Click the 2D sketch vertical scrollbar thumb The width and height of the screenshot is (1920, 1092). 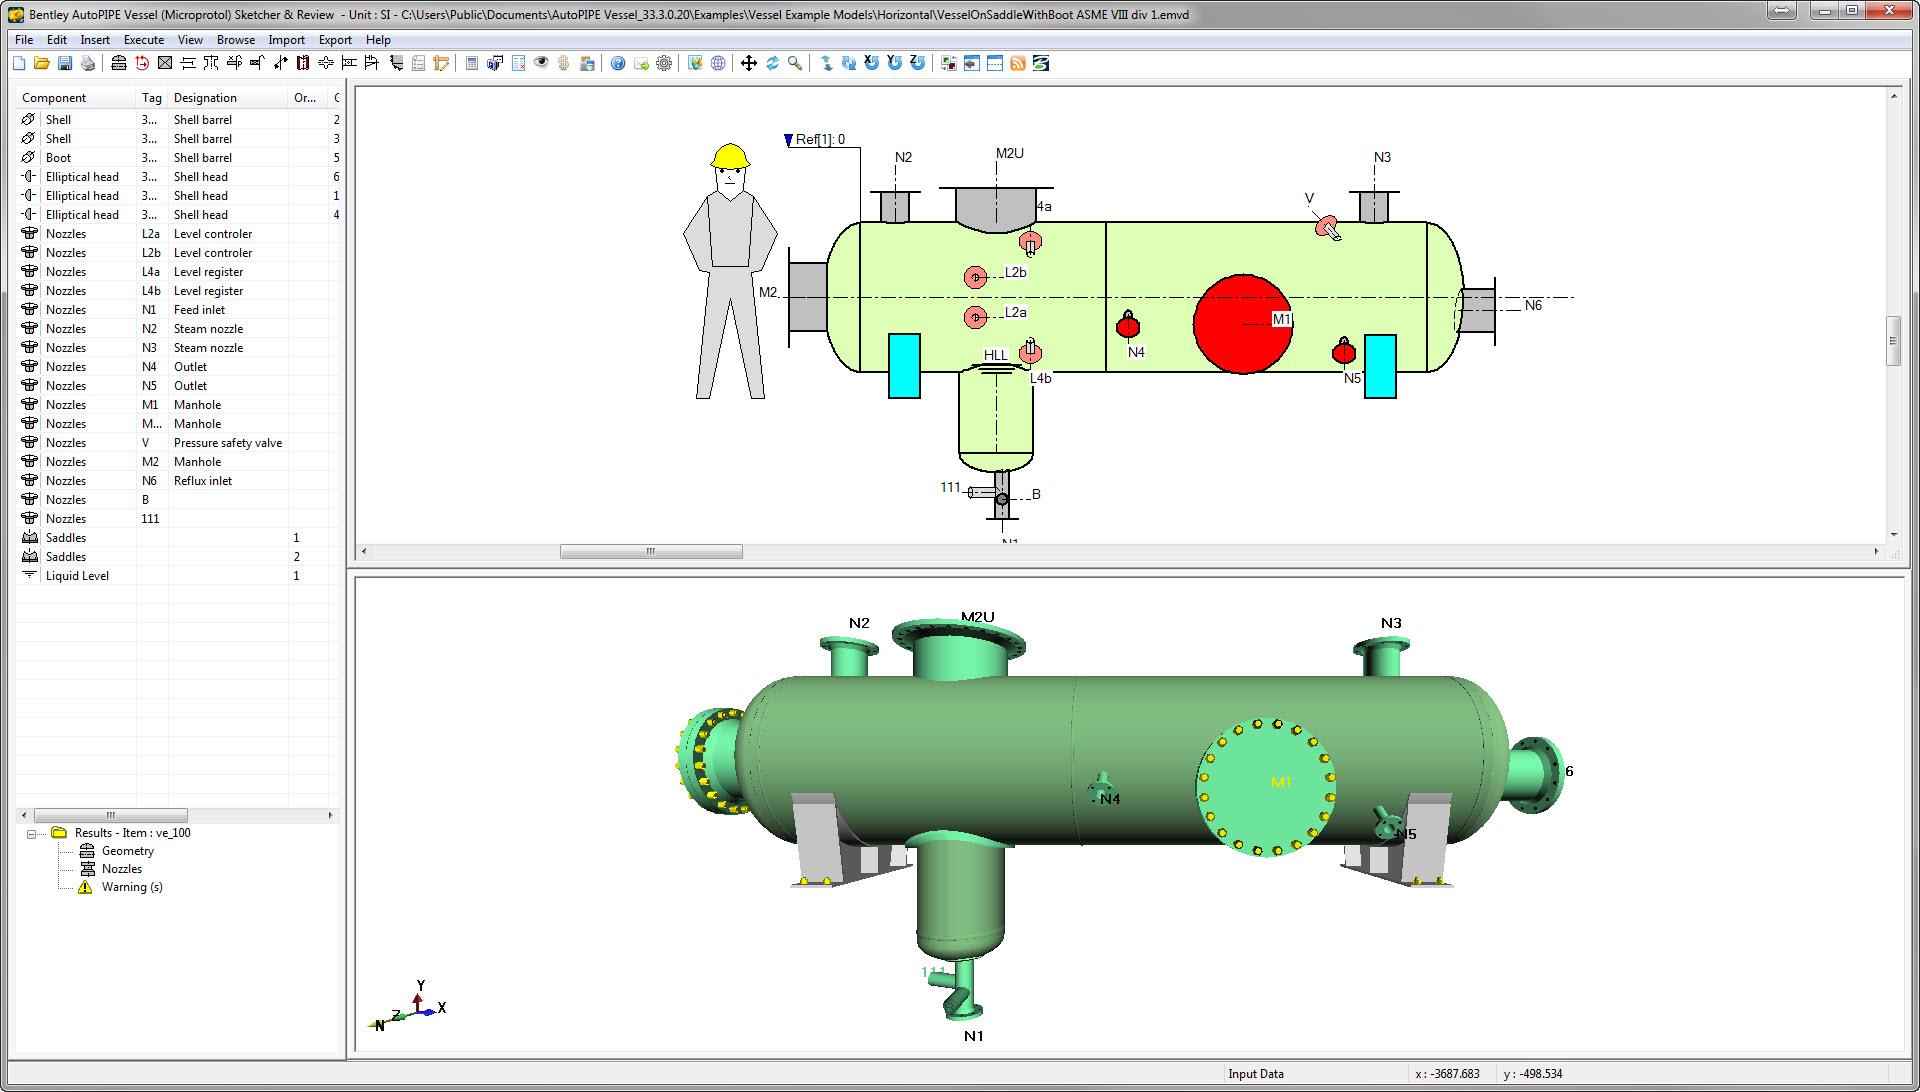pyautogui.click(x=1893, y=341)
